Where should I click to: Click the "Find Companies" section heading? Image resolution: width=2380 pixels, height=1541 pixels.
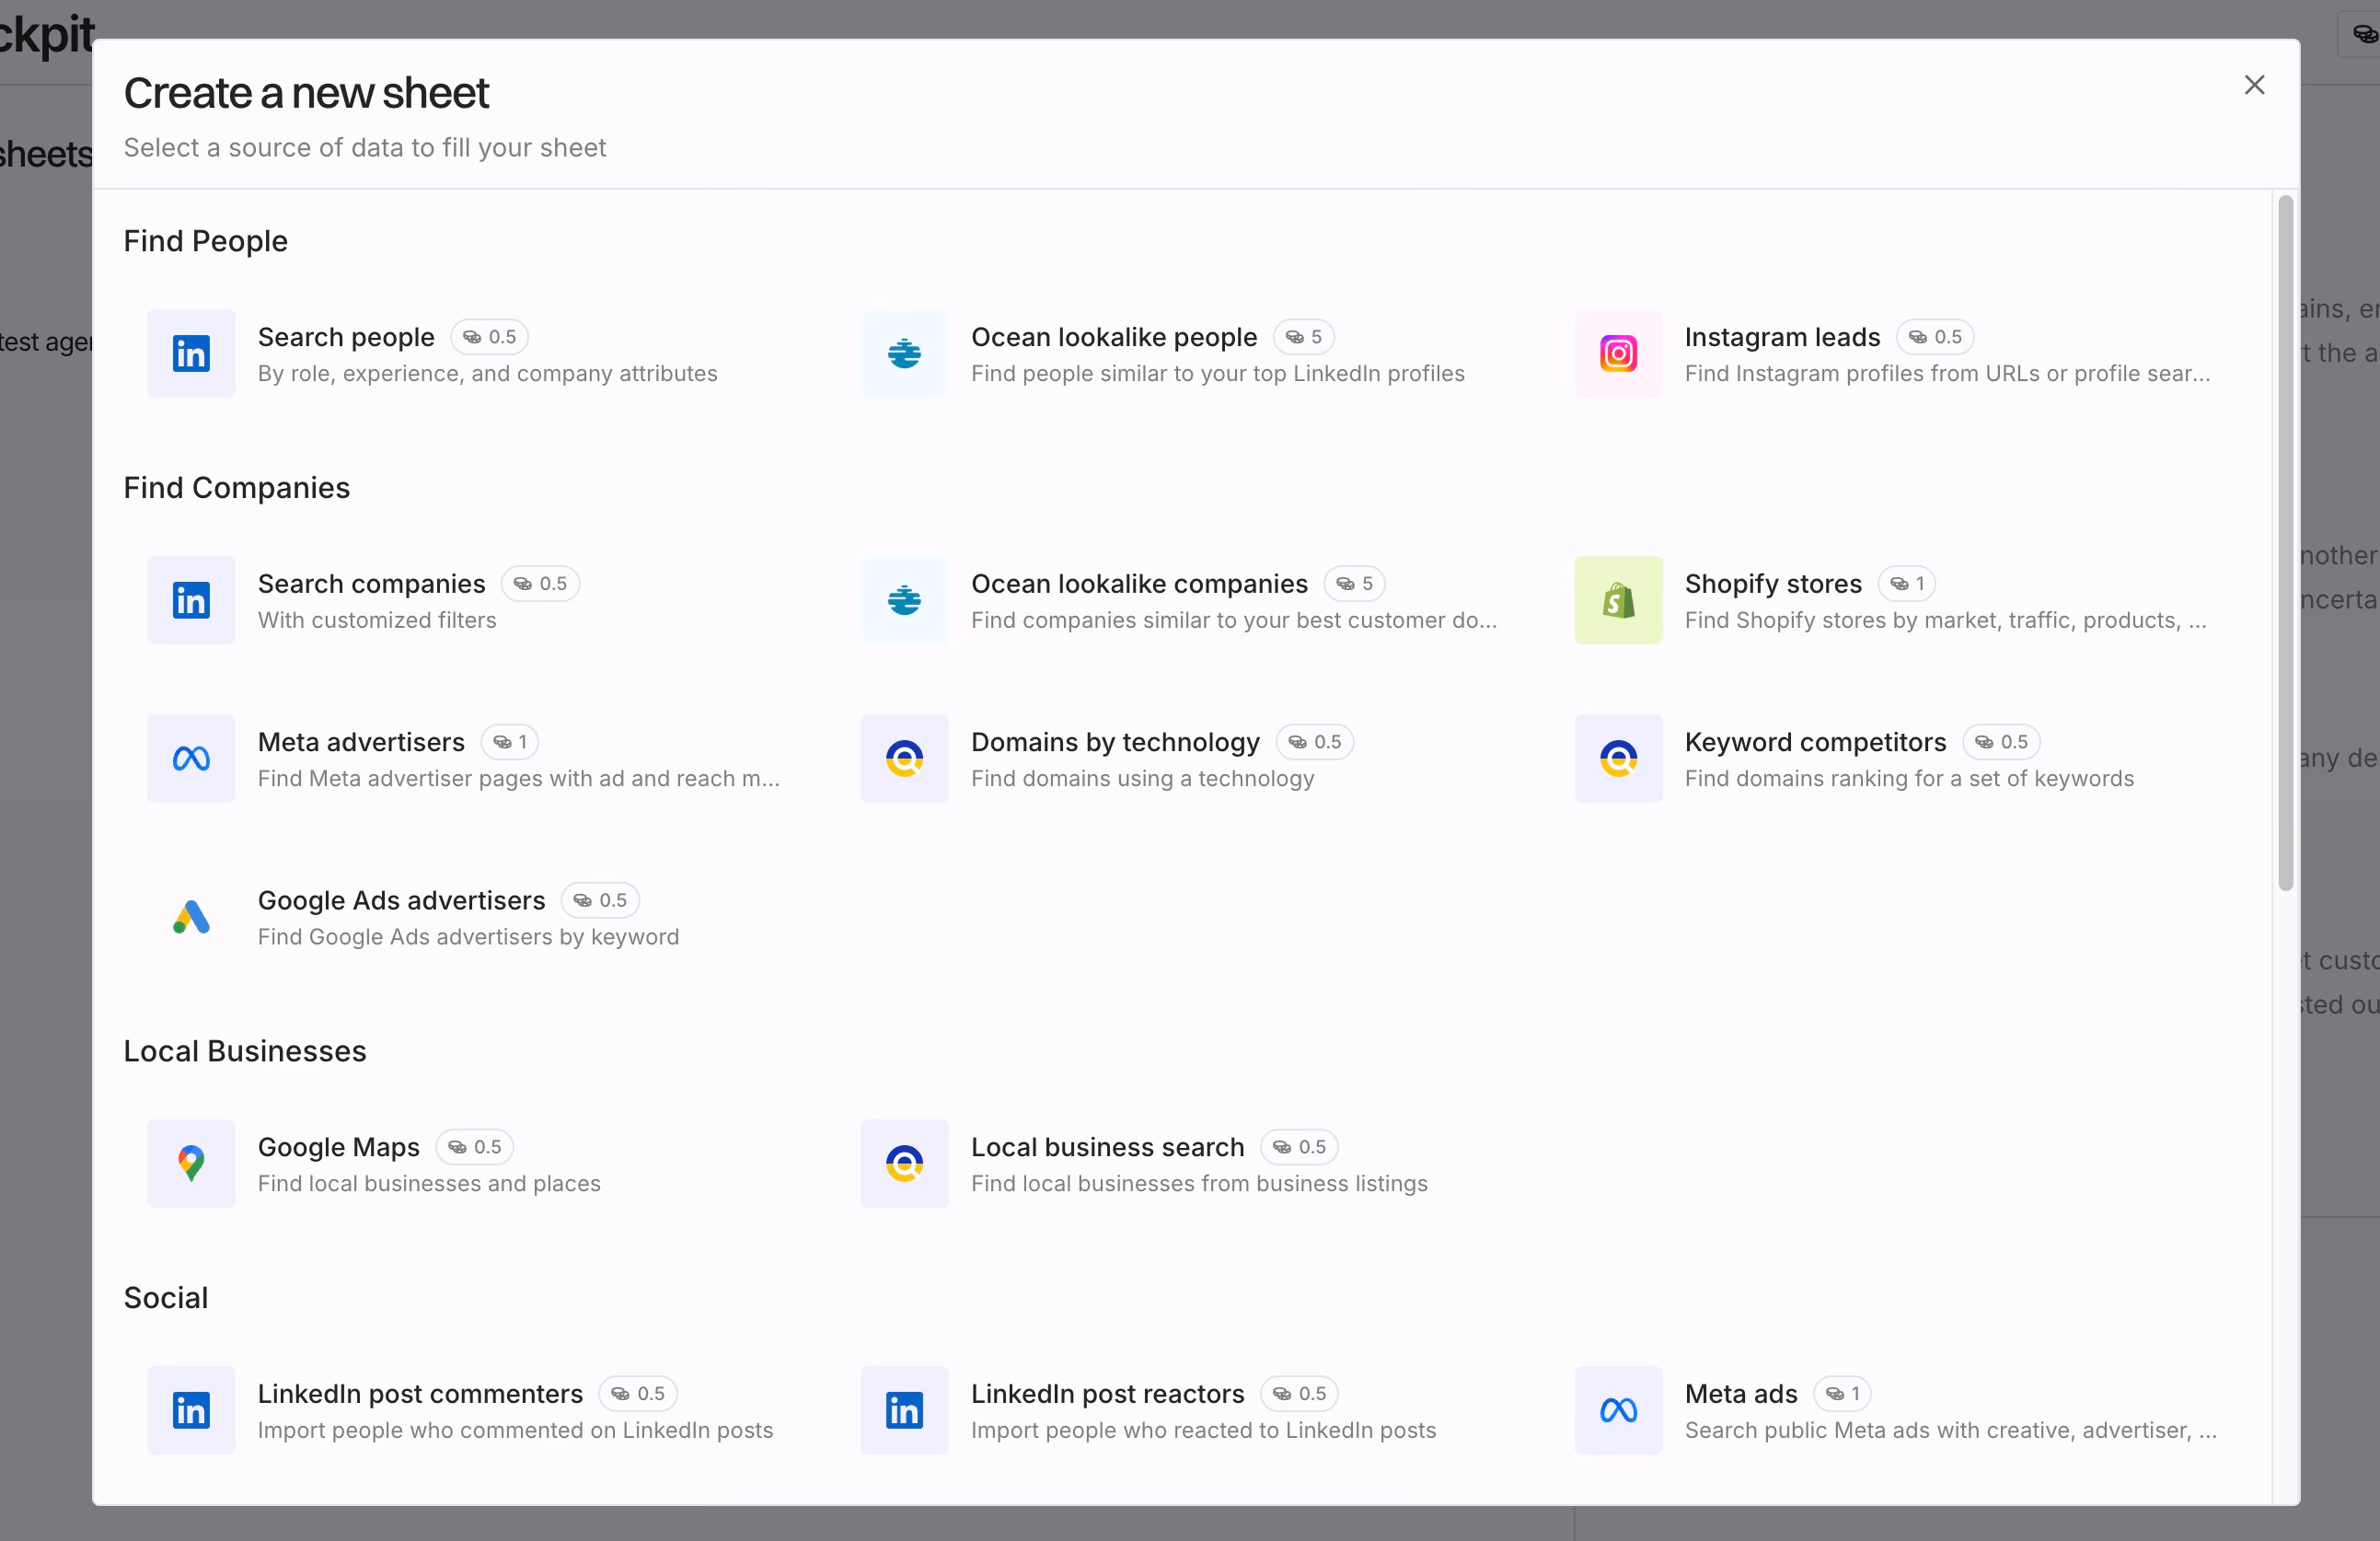click(237, 488)
